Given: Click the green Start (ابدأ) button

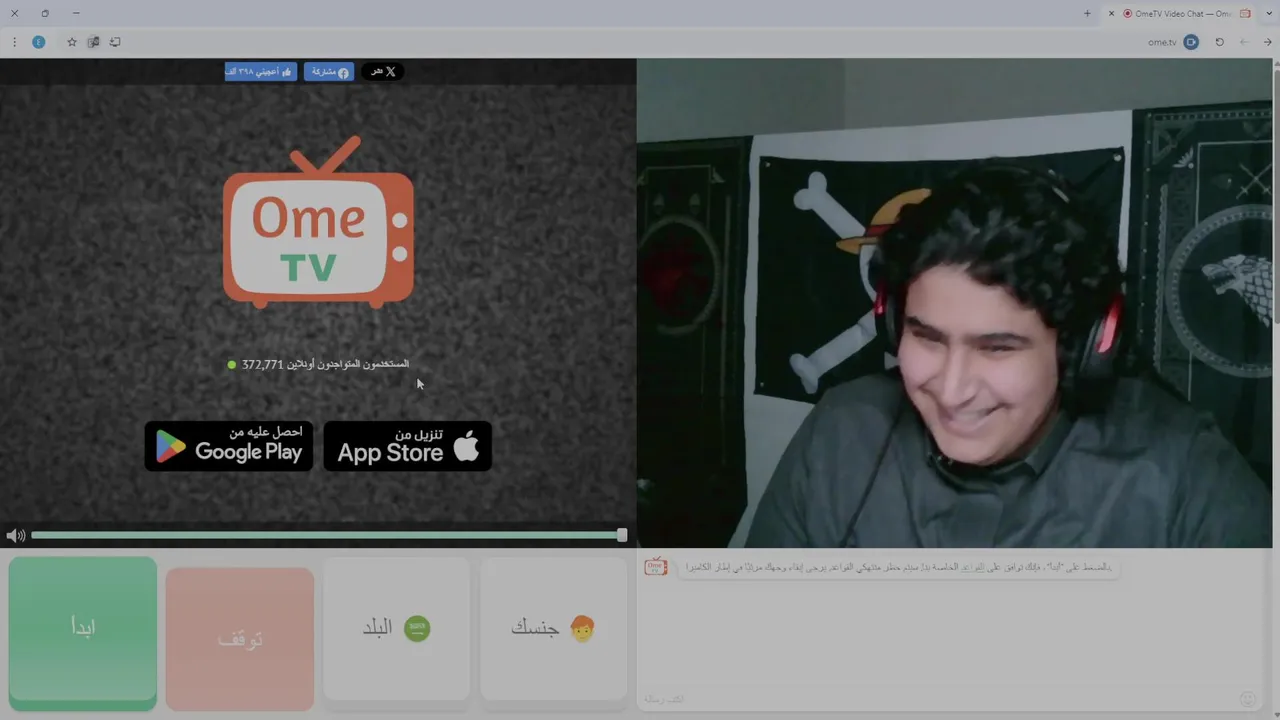Looking at the screenshot, I should coord(83,632).
